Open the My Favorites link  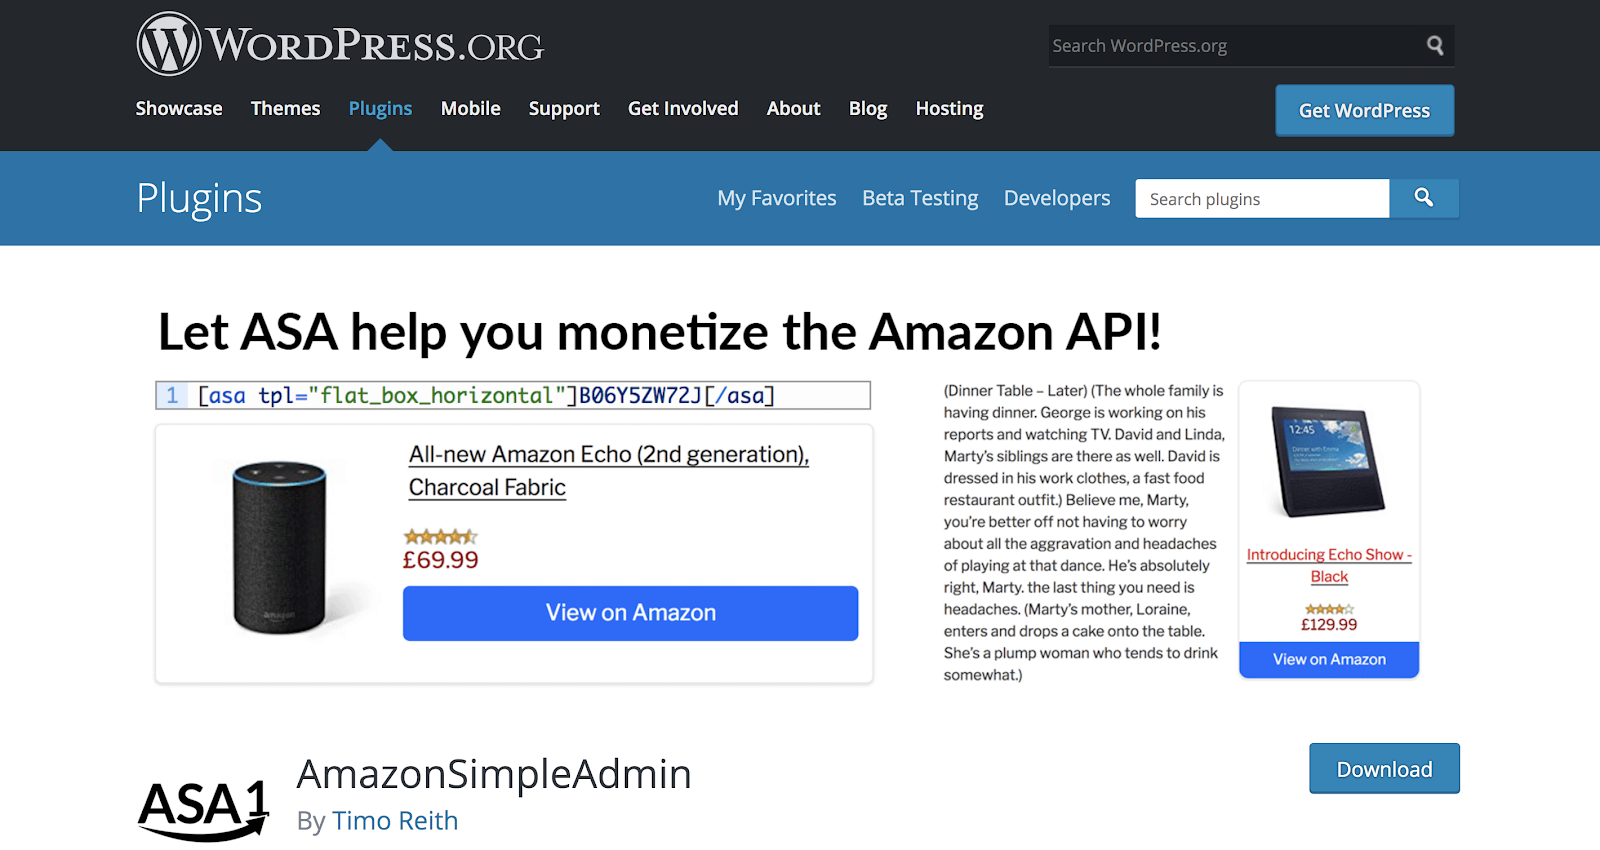[x=777, y=198]
